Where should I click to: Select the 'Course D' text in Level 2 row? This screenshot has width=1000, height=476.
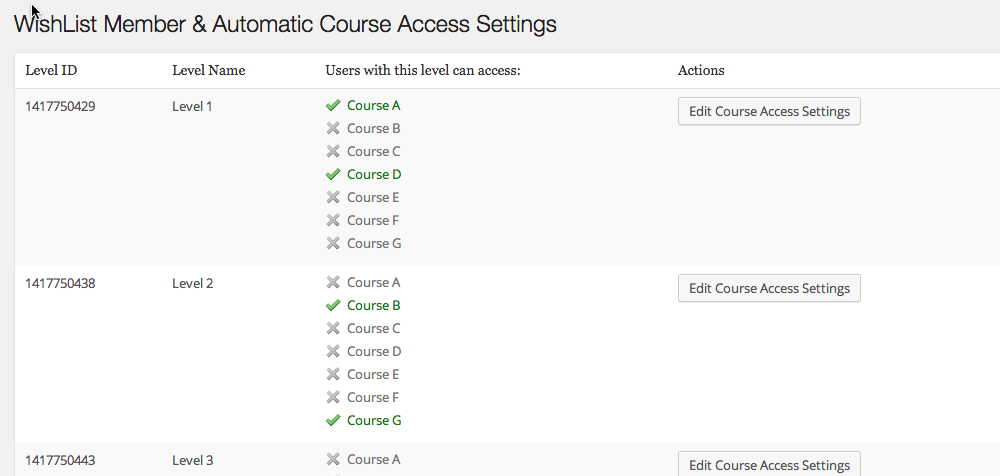[x=374, y=351]
